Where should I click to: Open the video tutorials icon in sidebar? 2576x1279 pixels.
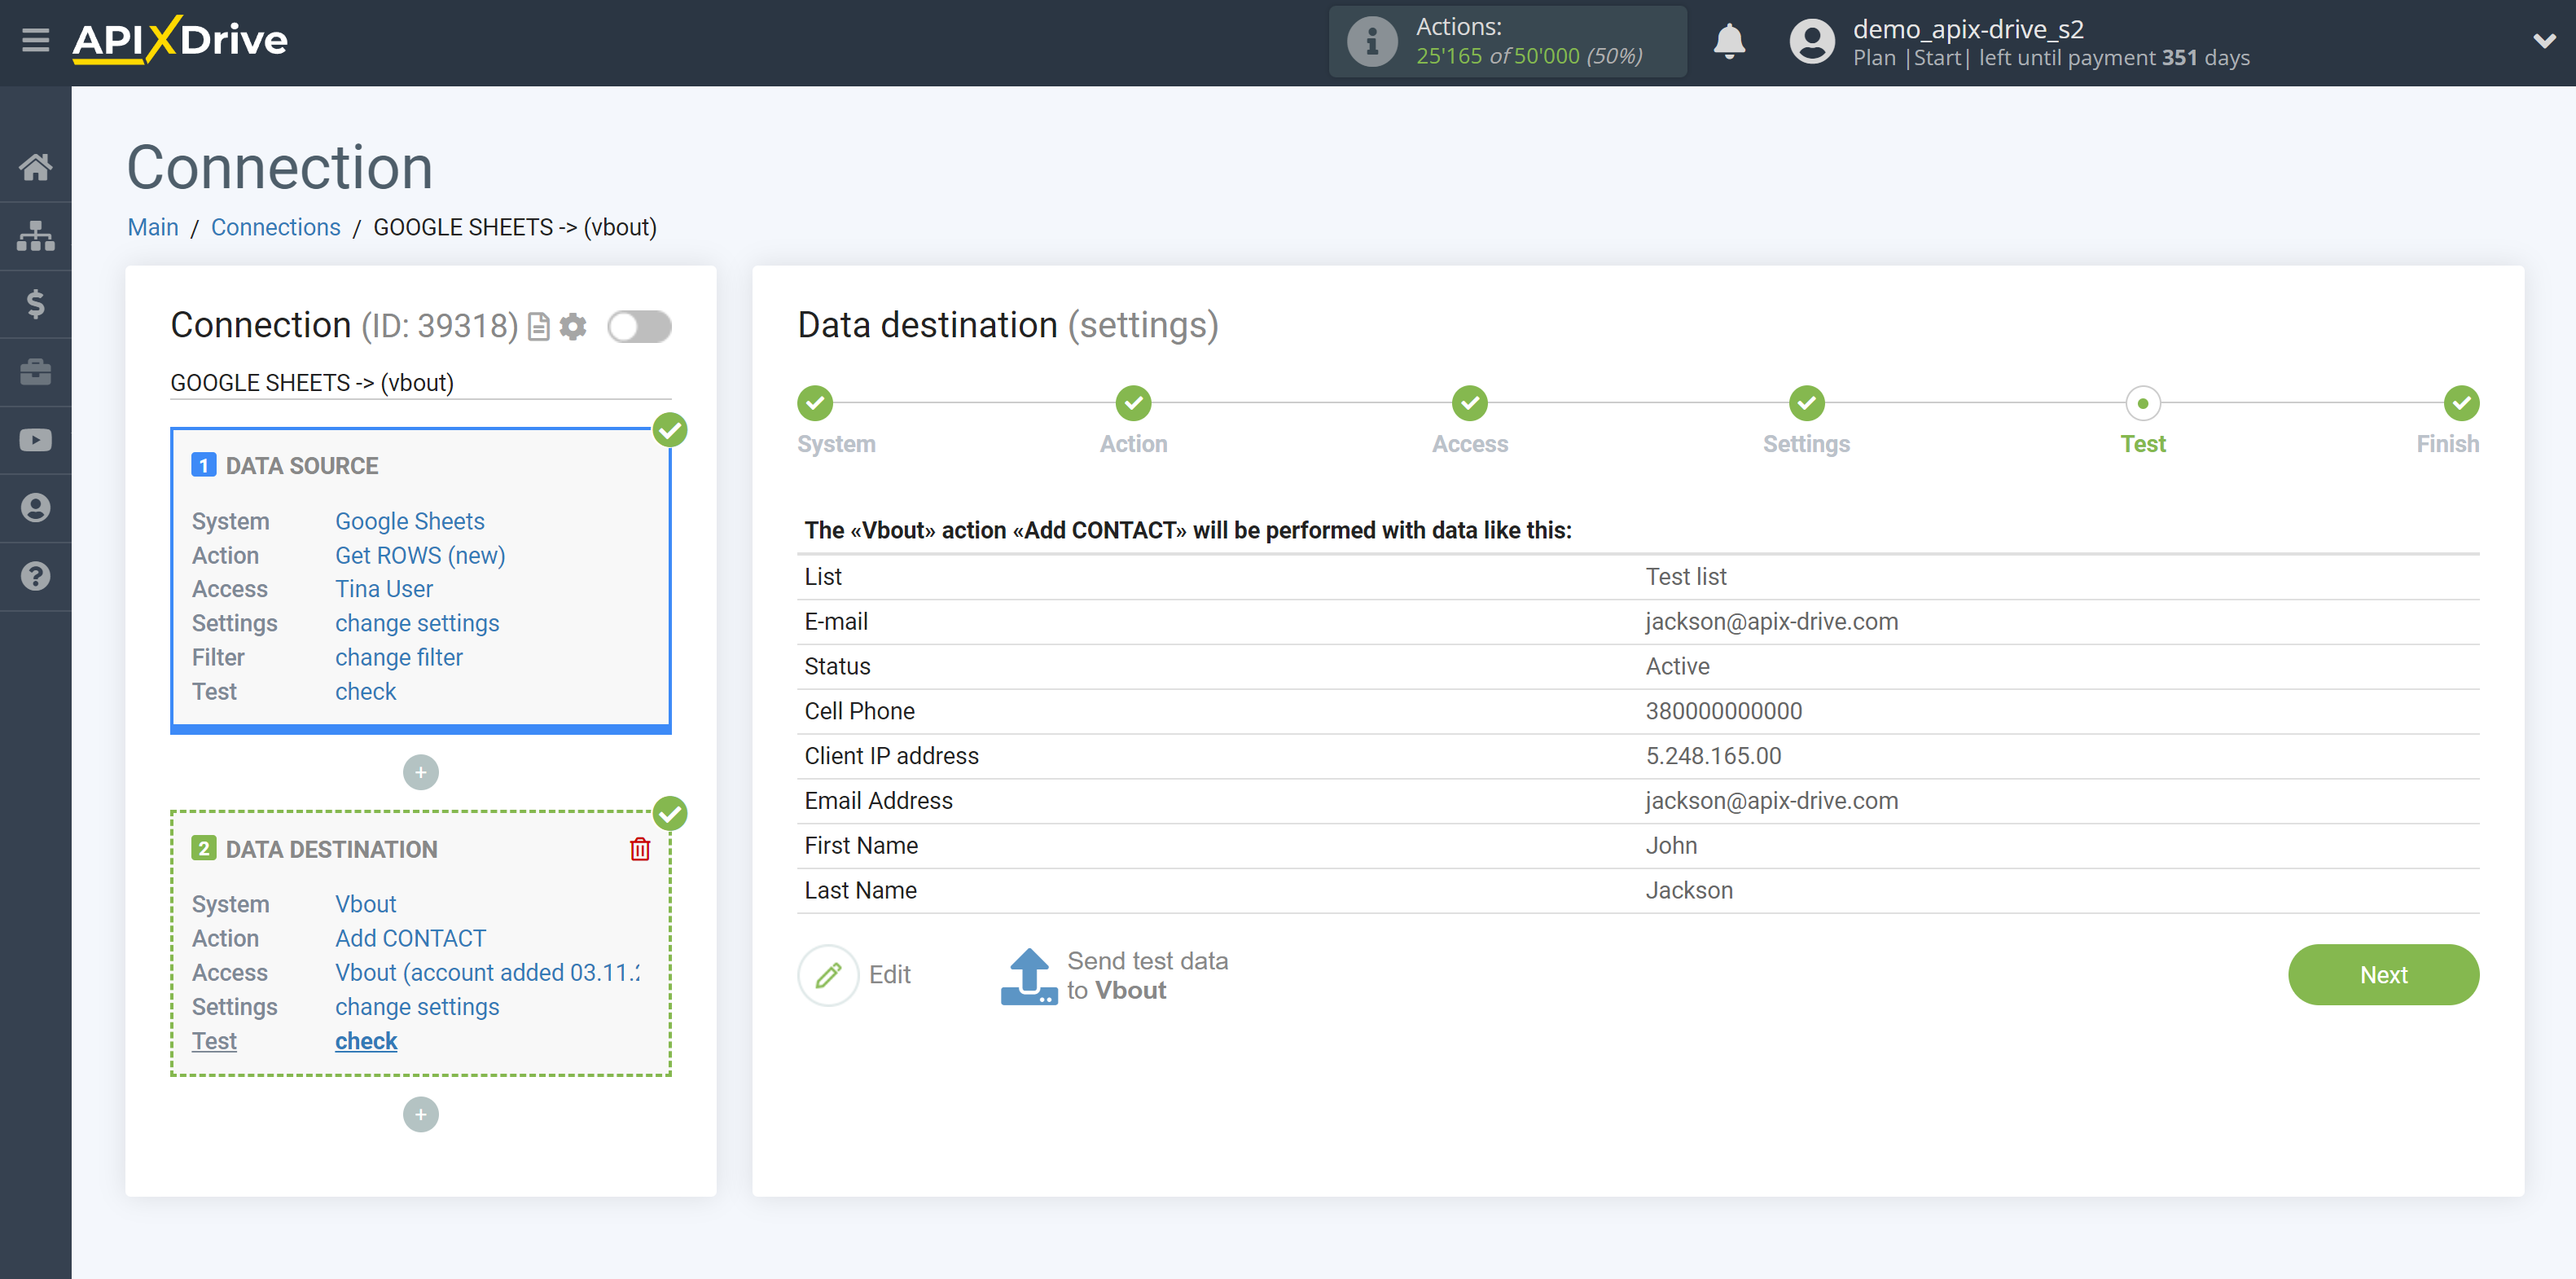click(x=35, y=440)
